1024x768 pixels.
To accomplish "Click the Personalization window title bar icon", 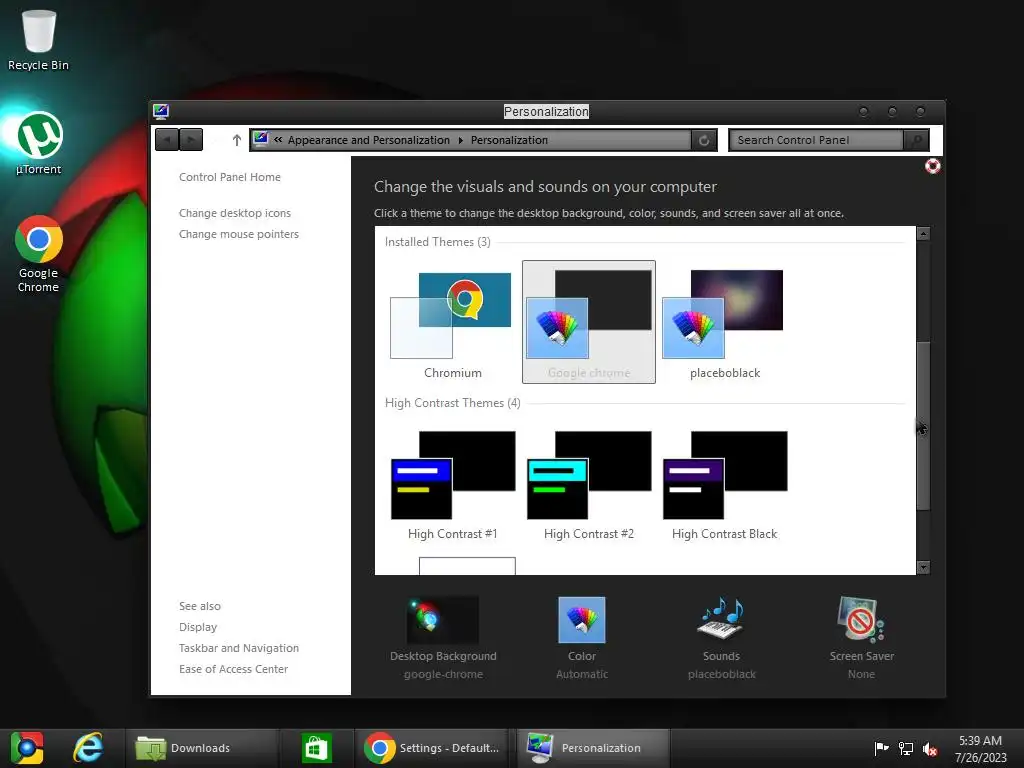I will point(161,111).
